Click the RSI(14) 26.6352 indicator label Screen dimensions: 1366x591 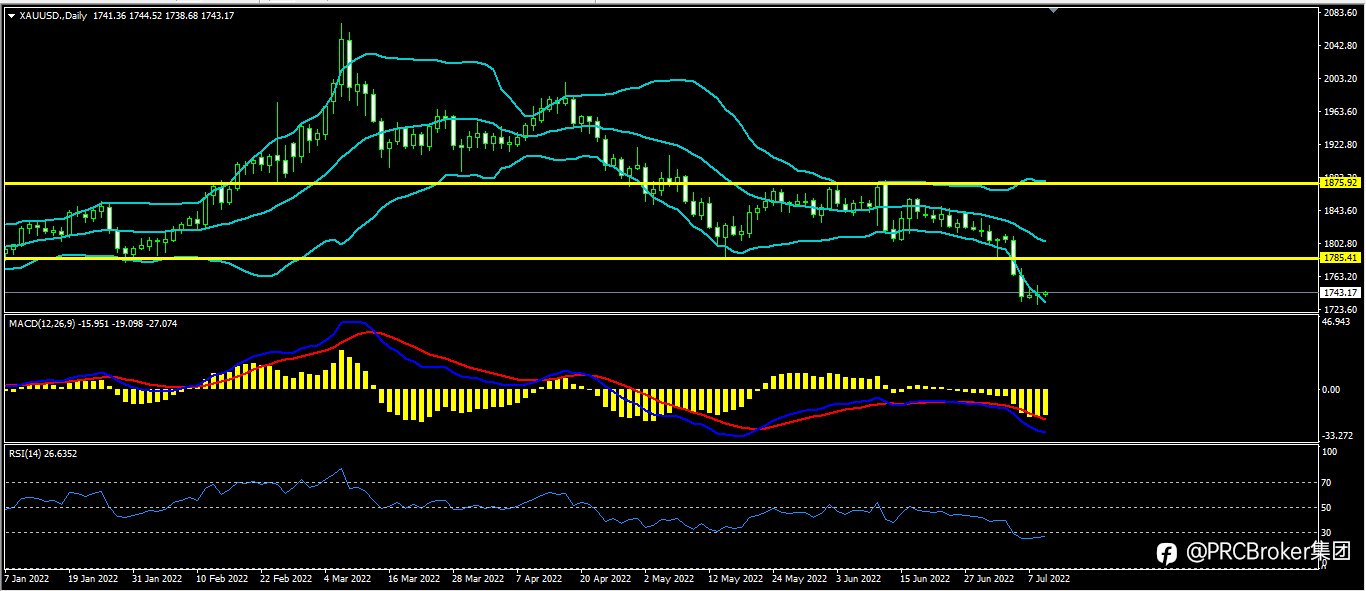(43, 454)
